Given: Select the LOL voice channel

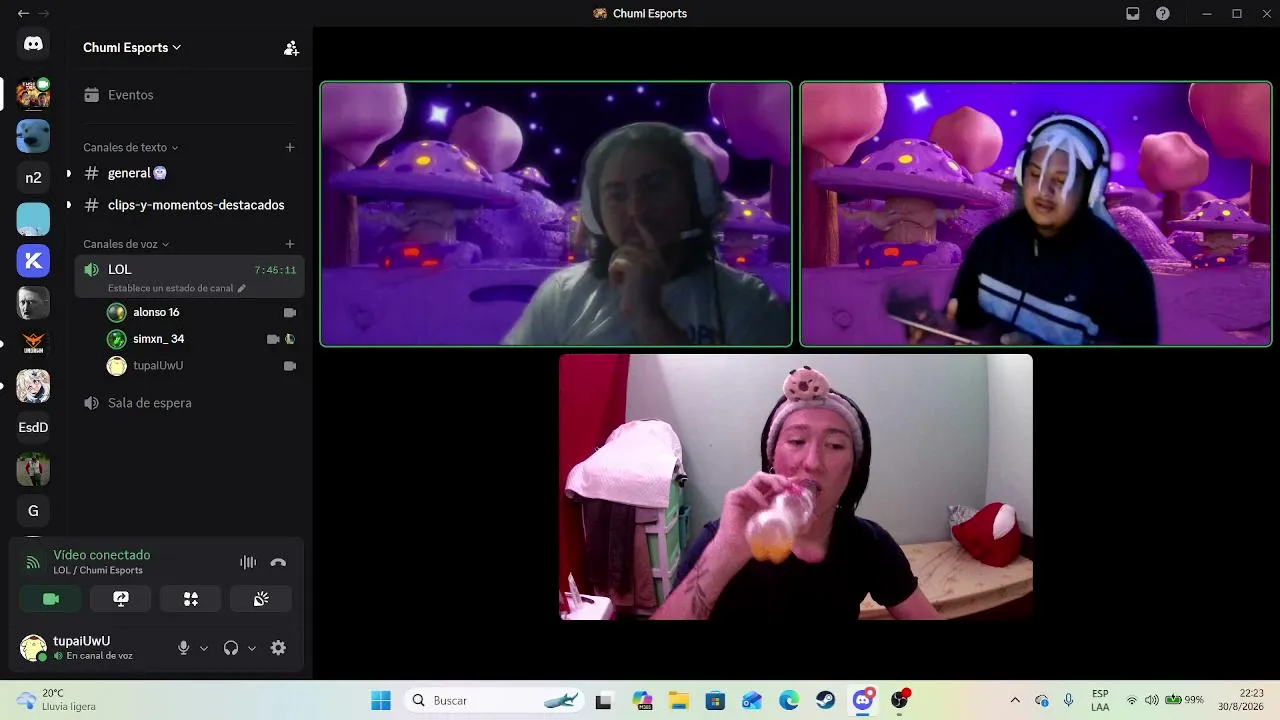Looking at the screenshot, I should (x=190, y=277).
